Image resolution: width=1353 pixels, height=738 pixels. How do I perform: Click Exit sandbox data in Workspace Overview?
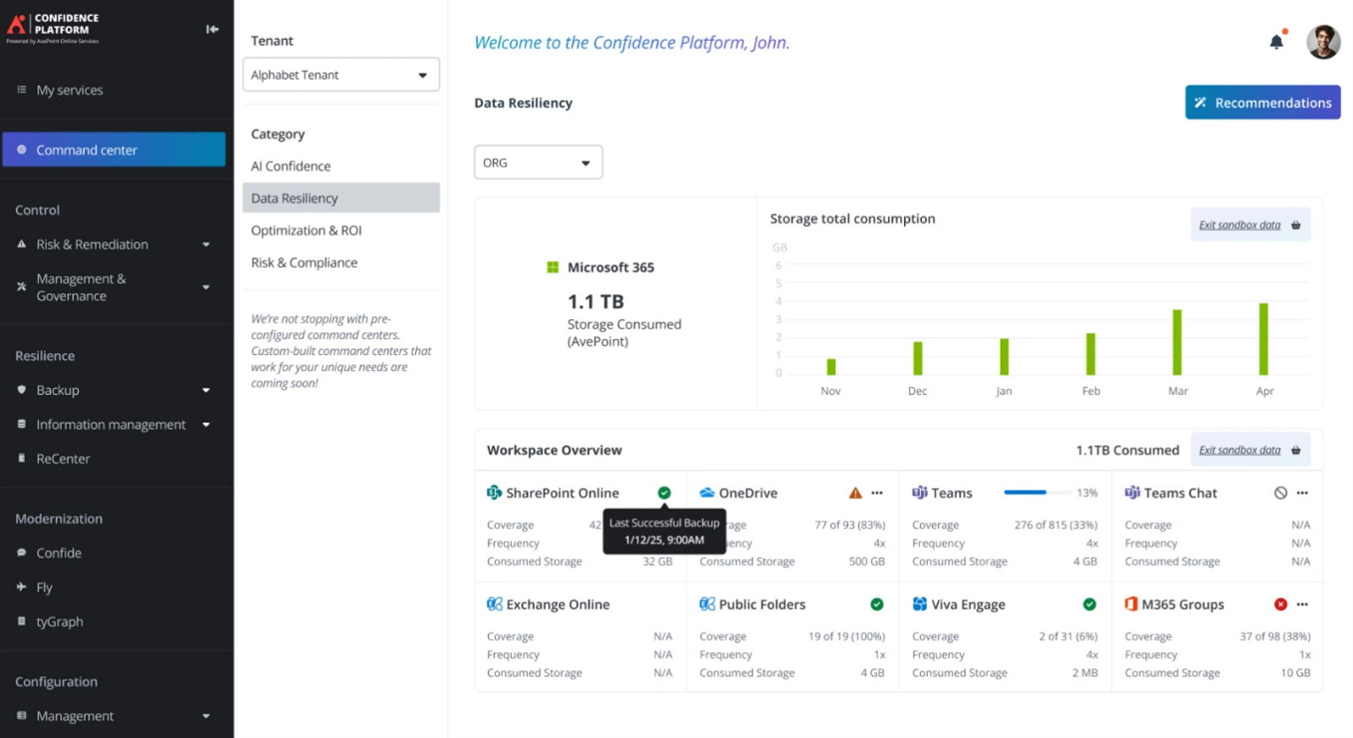(1240, 450)
